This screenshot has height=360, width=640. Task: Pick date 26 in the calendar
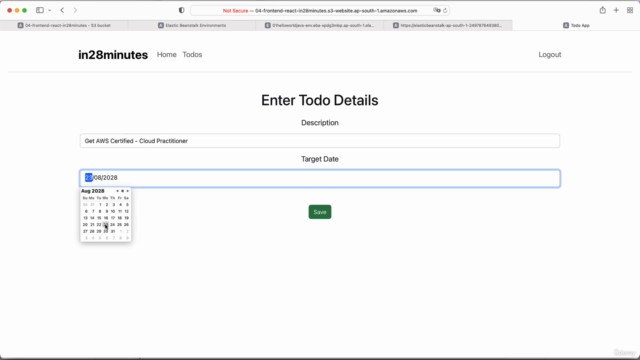point(127,224)
